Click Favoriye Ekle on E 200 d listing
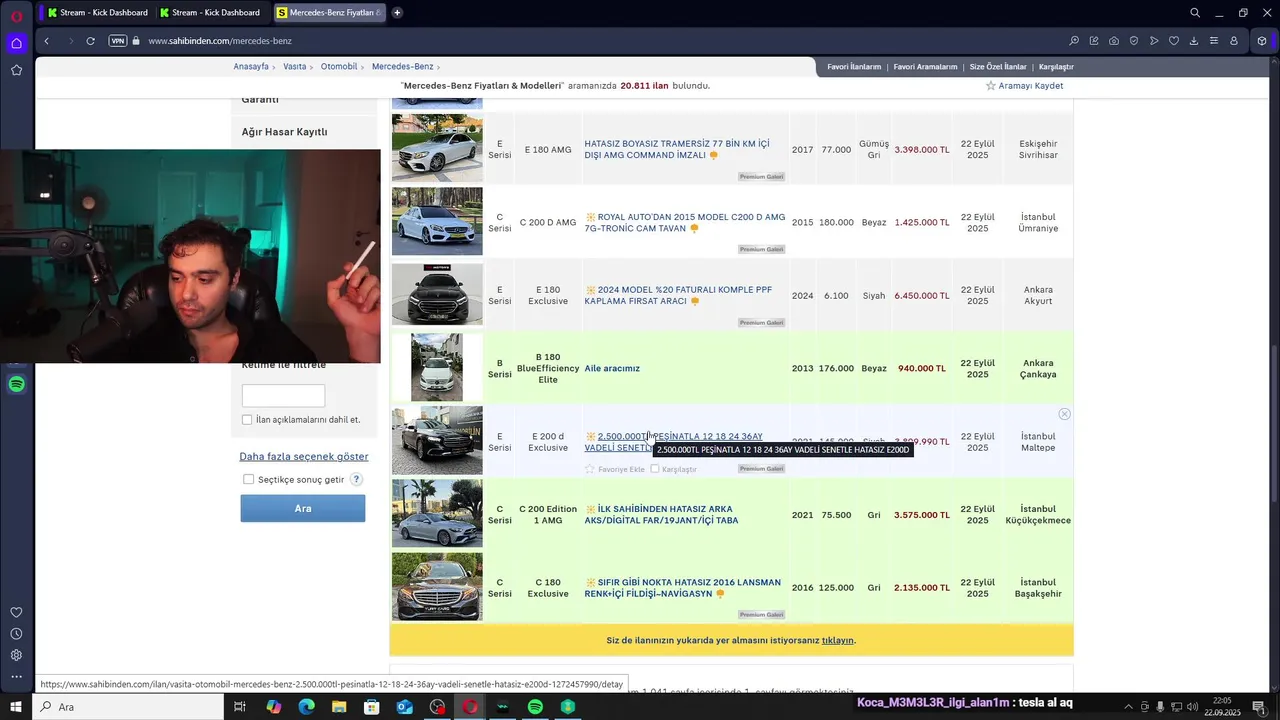 pos(615,469)
